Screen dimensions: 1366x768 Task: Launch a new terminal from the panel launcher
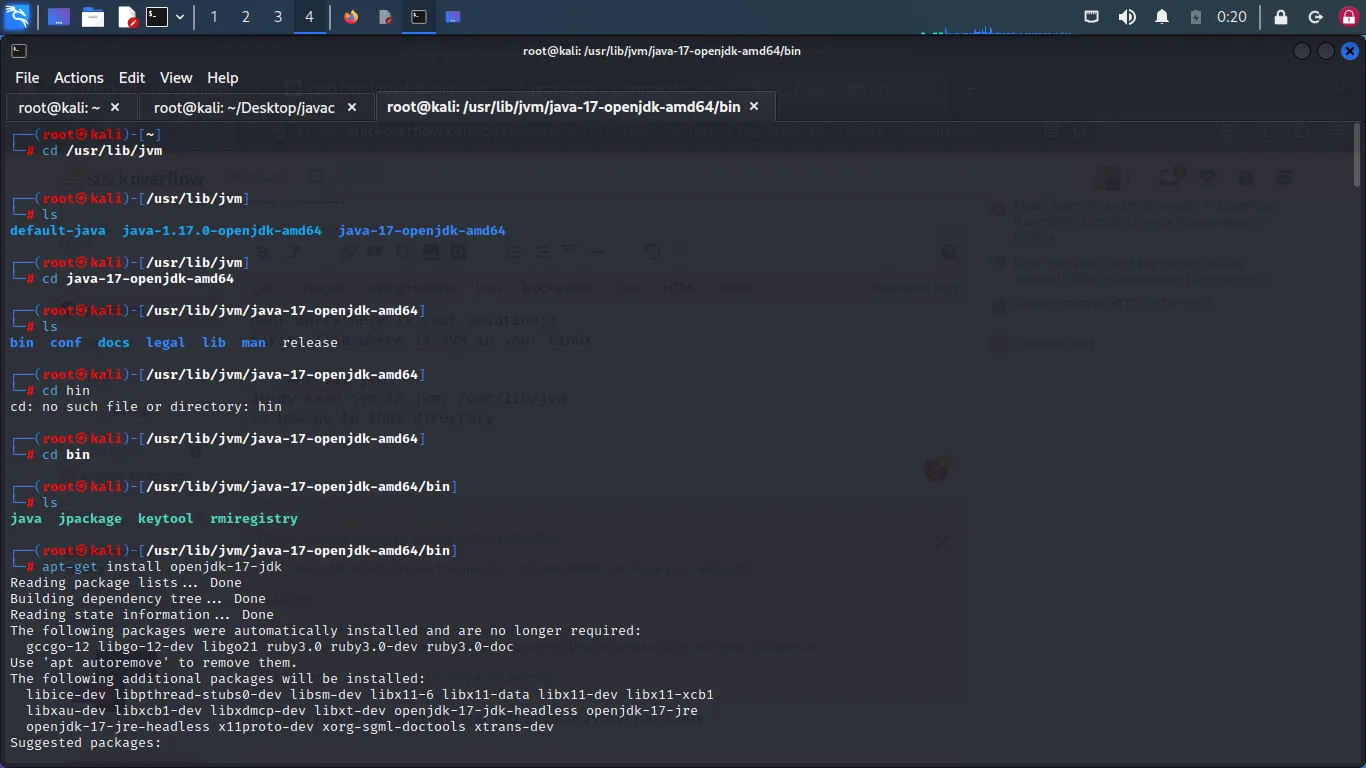pos(157,17)
